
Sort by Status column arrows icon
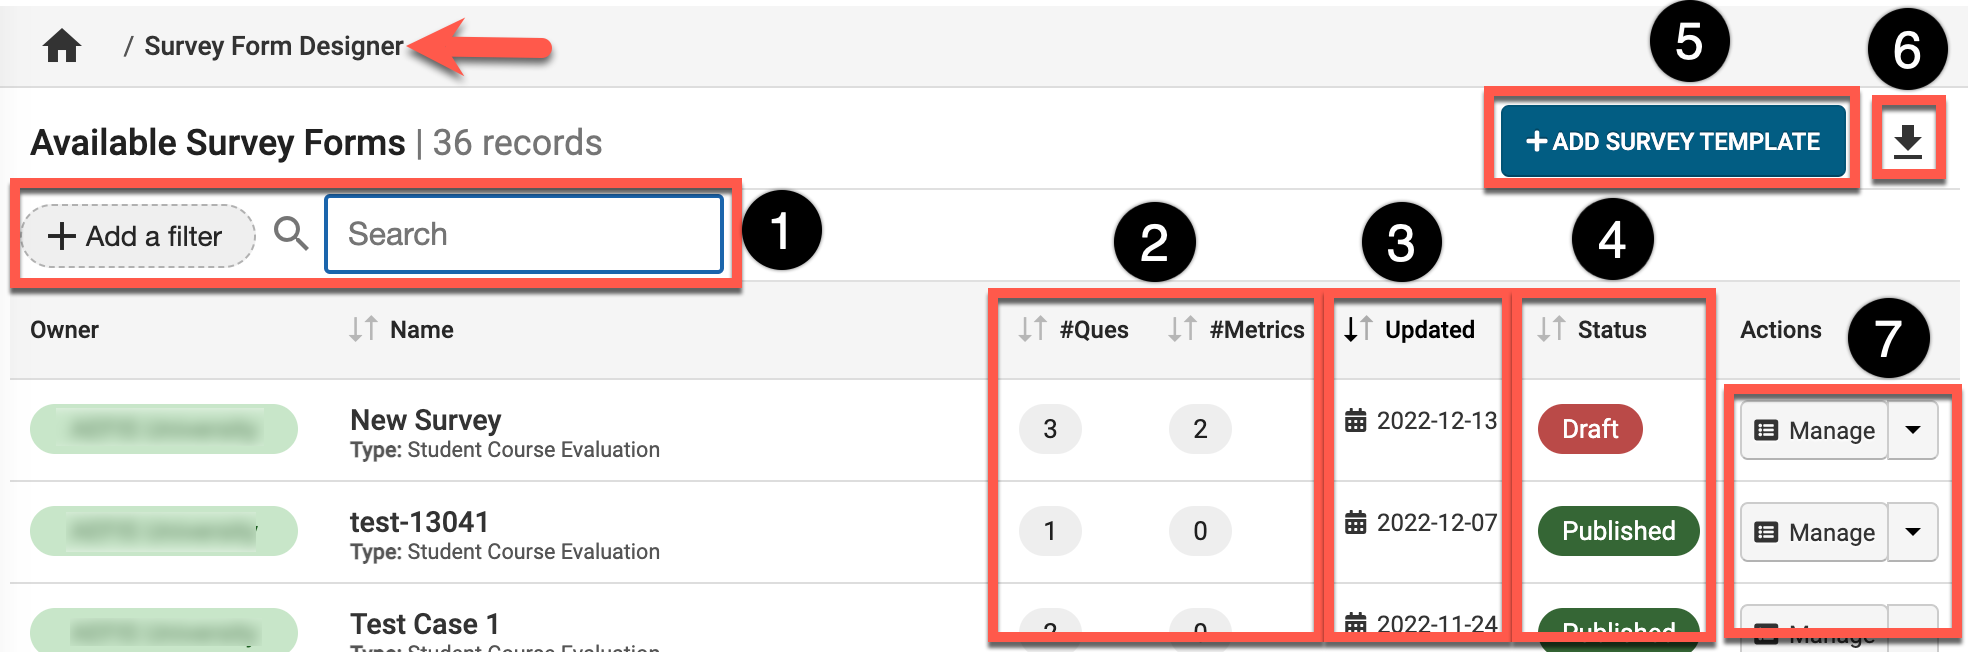tap(1551, 329)
